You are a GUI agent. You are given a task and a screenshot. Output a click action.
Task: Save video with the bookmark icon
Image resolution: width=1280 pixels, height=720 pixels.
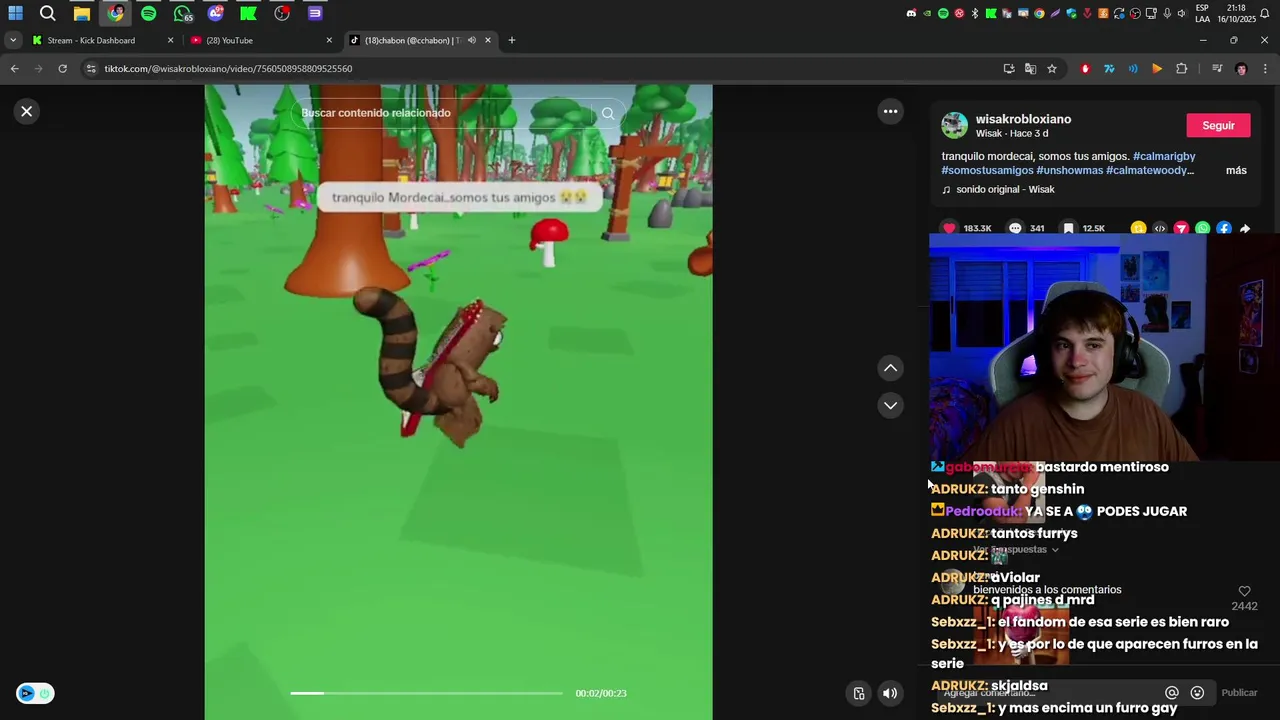(1068, 228)
